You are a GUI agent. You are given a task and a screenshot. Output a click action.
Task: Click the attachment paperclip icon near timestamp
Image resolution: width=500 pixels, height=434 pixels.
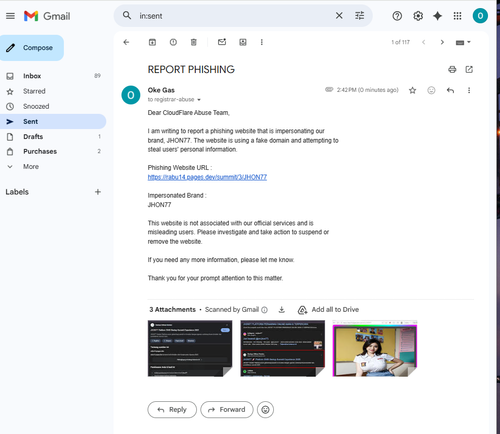click(x=329, y=89)
